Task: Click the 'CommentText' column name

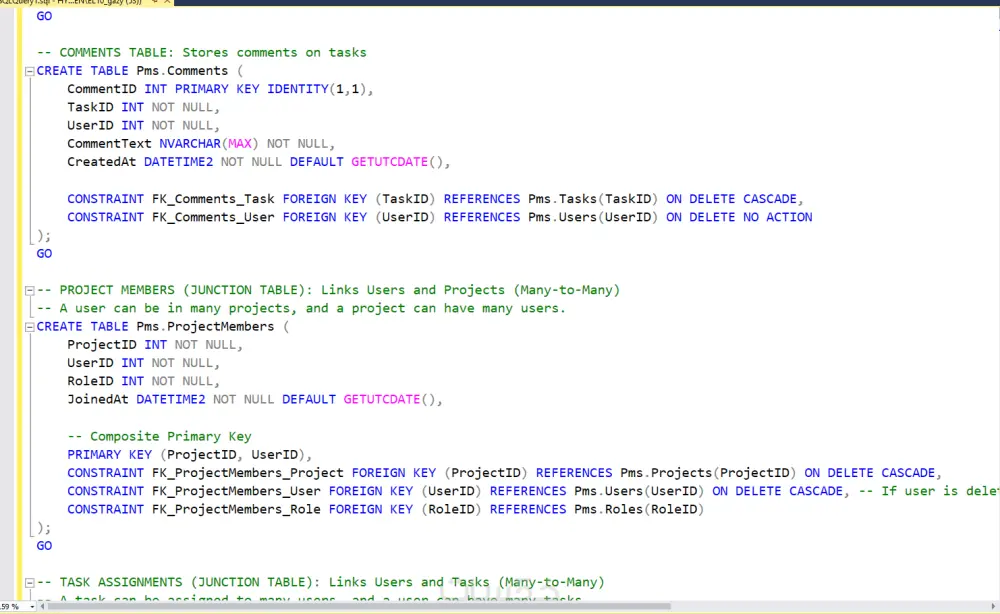Action: coord(109,144)
